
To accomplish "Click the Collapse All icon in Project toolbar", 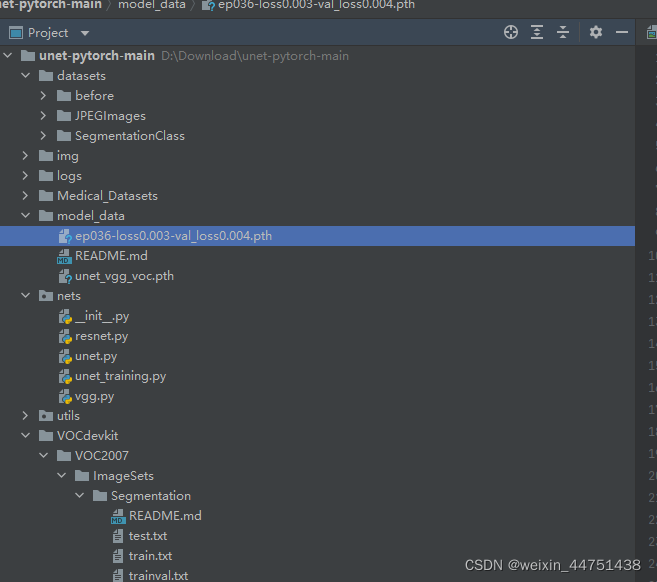I will point(563,32).
